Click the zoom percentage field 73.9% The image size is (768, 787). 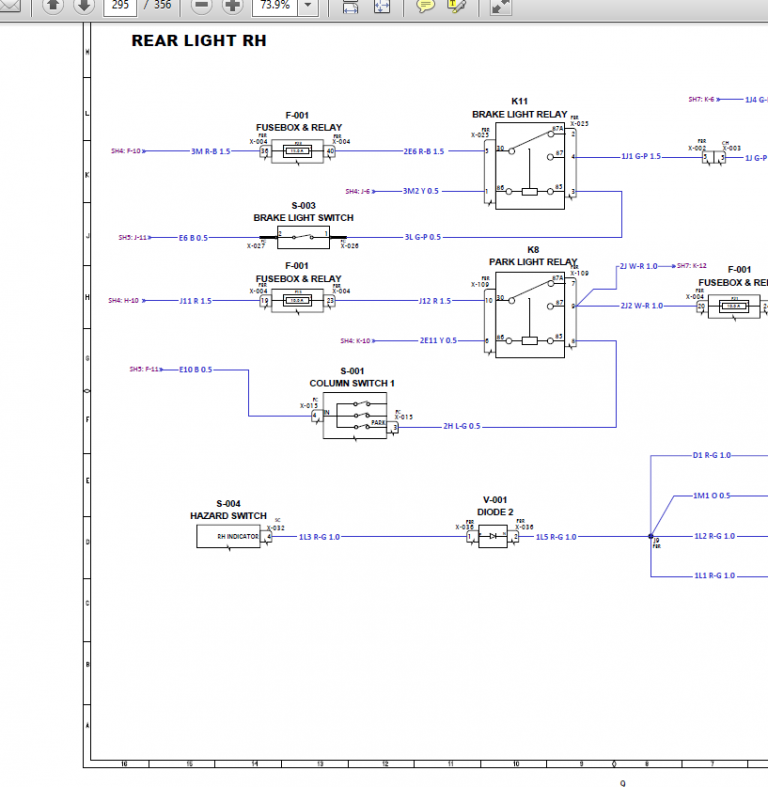275,6
